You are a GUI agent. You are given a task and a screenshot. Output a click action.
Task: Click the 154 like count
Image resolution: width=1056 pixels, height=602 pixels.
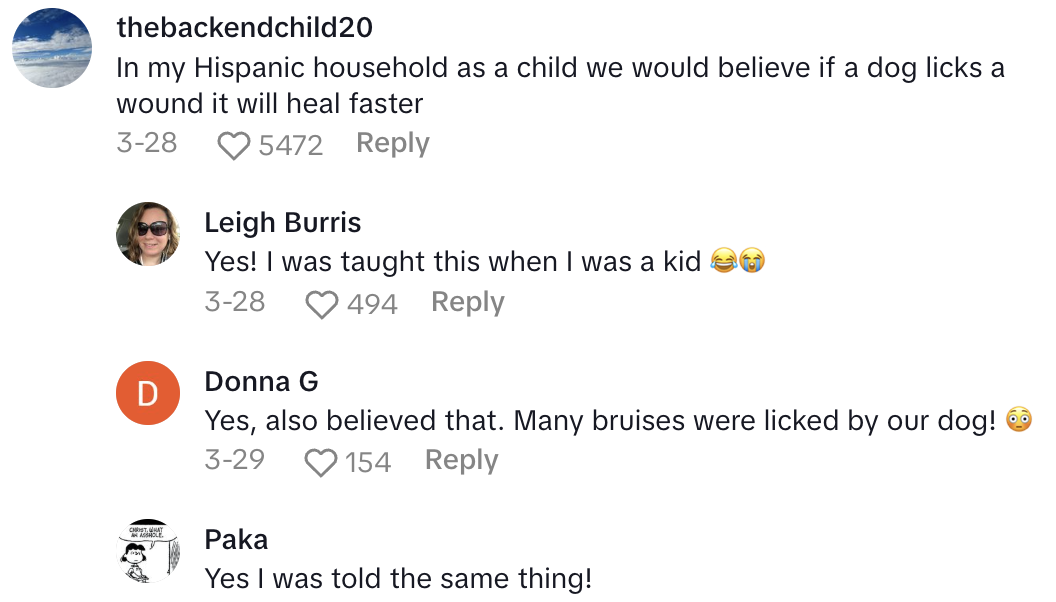368,462
